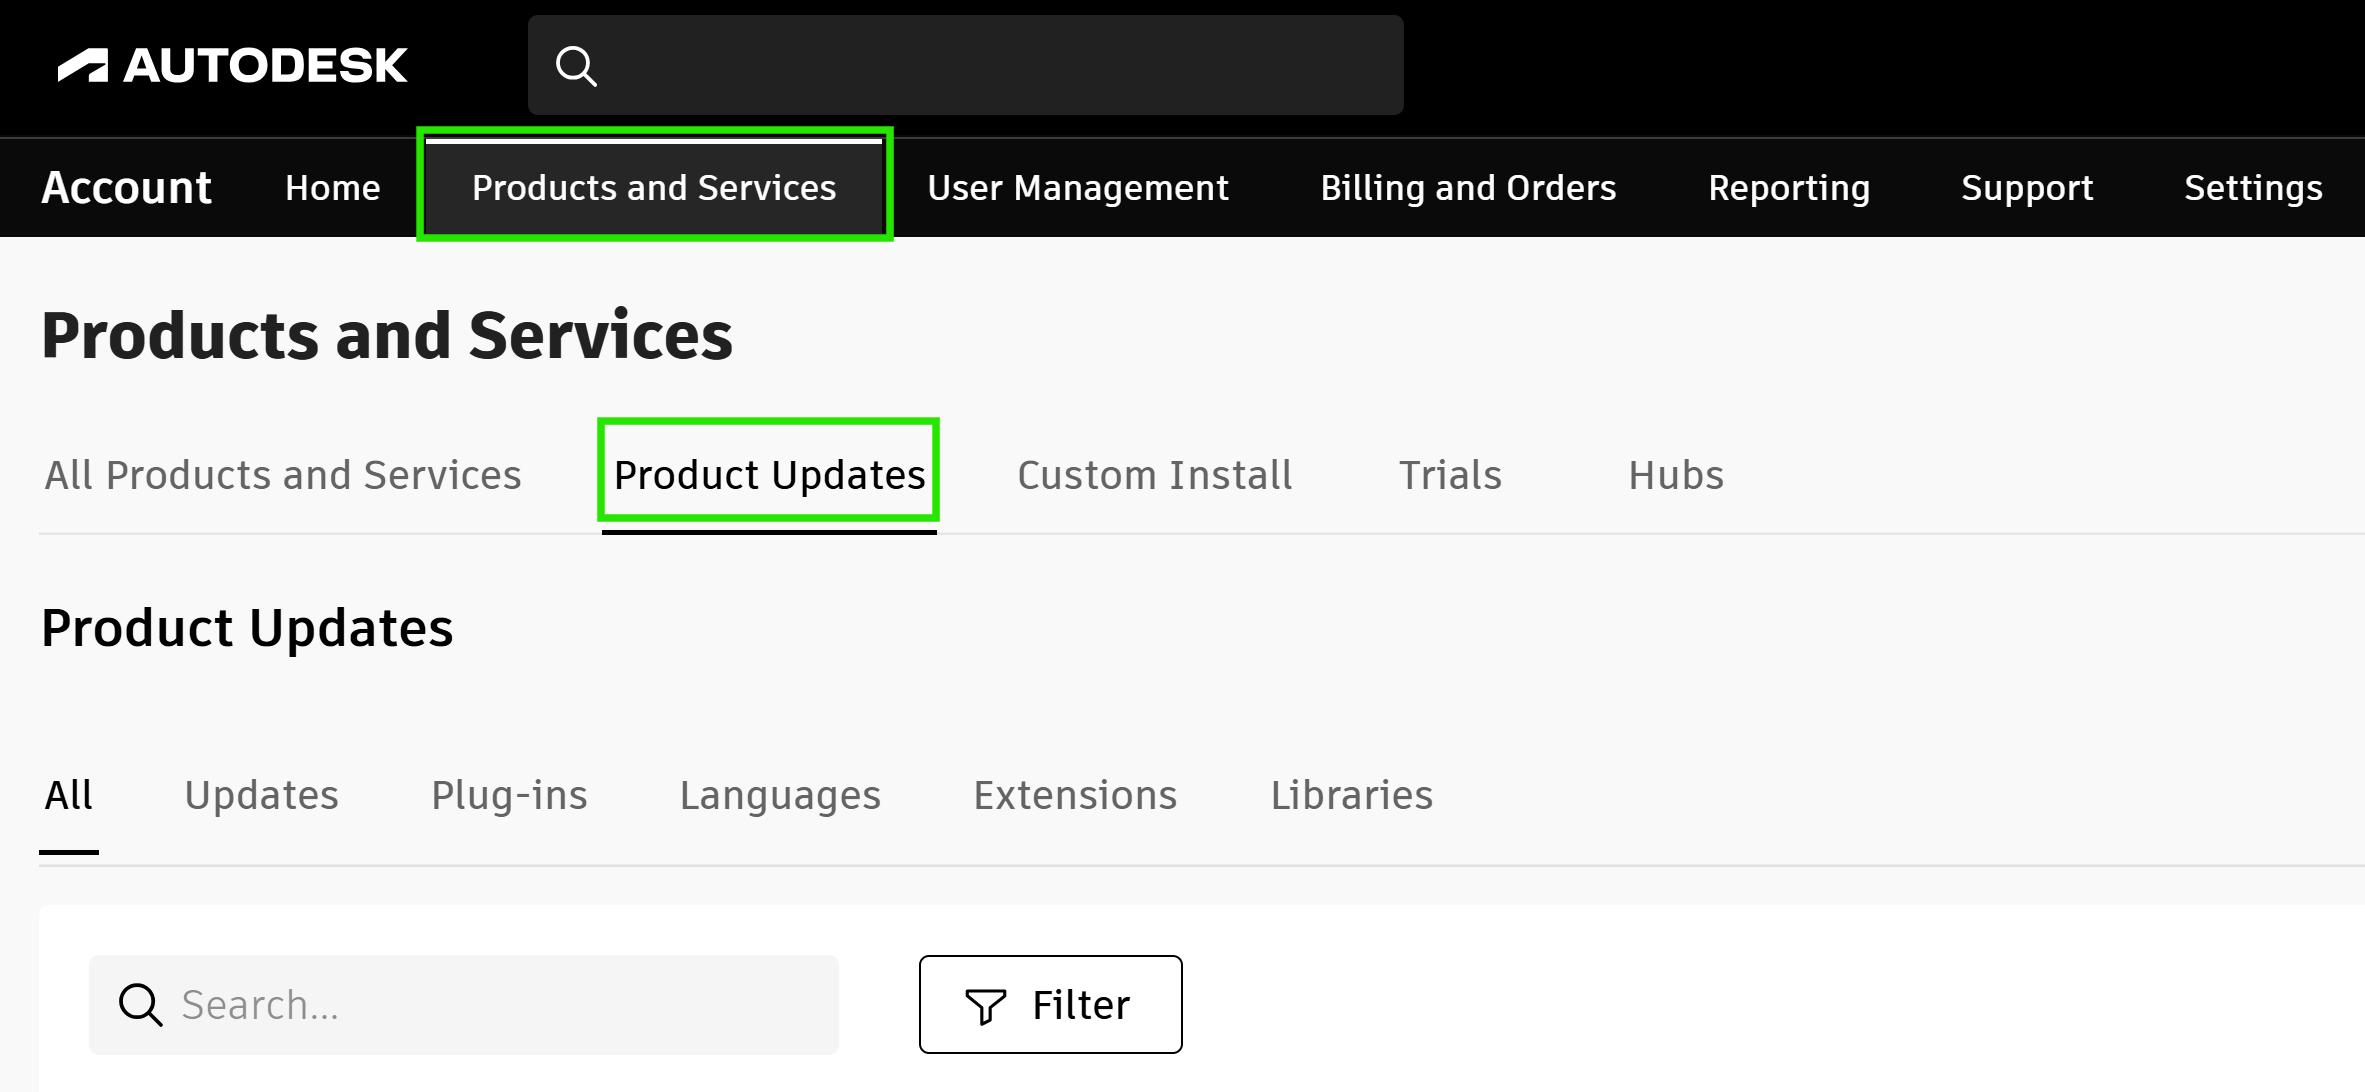Click the Autodesk logo
This screenshot has width=2365, height=1092.
pyautogui.click(x=232, y=66)
